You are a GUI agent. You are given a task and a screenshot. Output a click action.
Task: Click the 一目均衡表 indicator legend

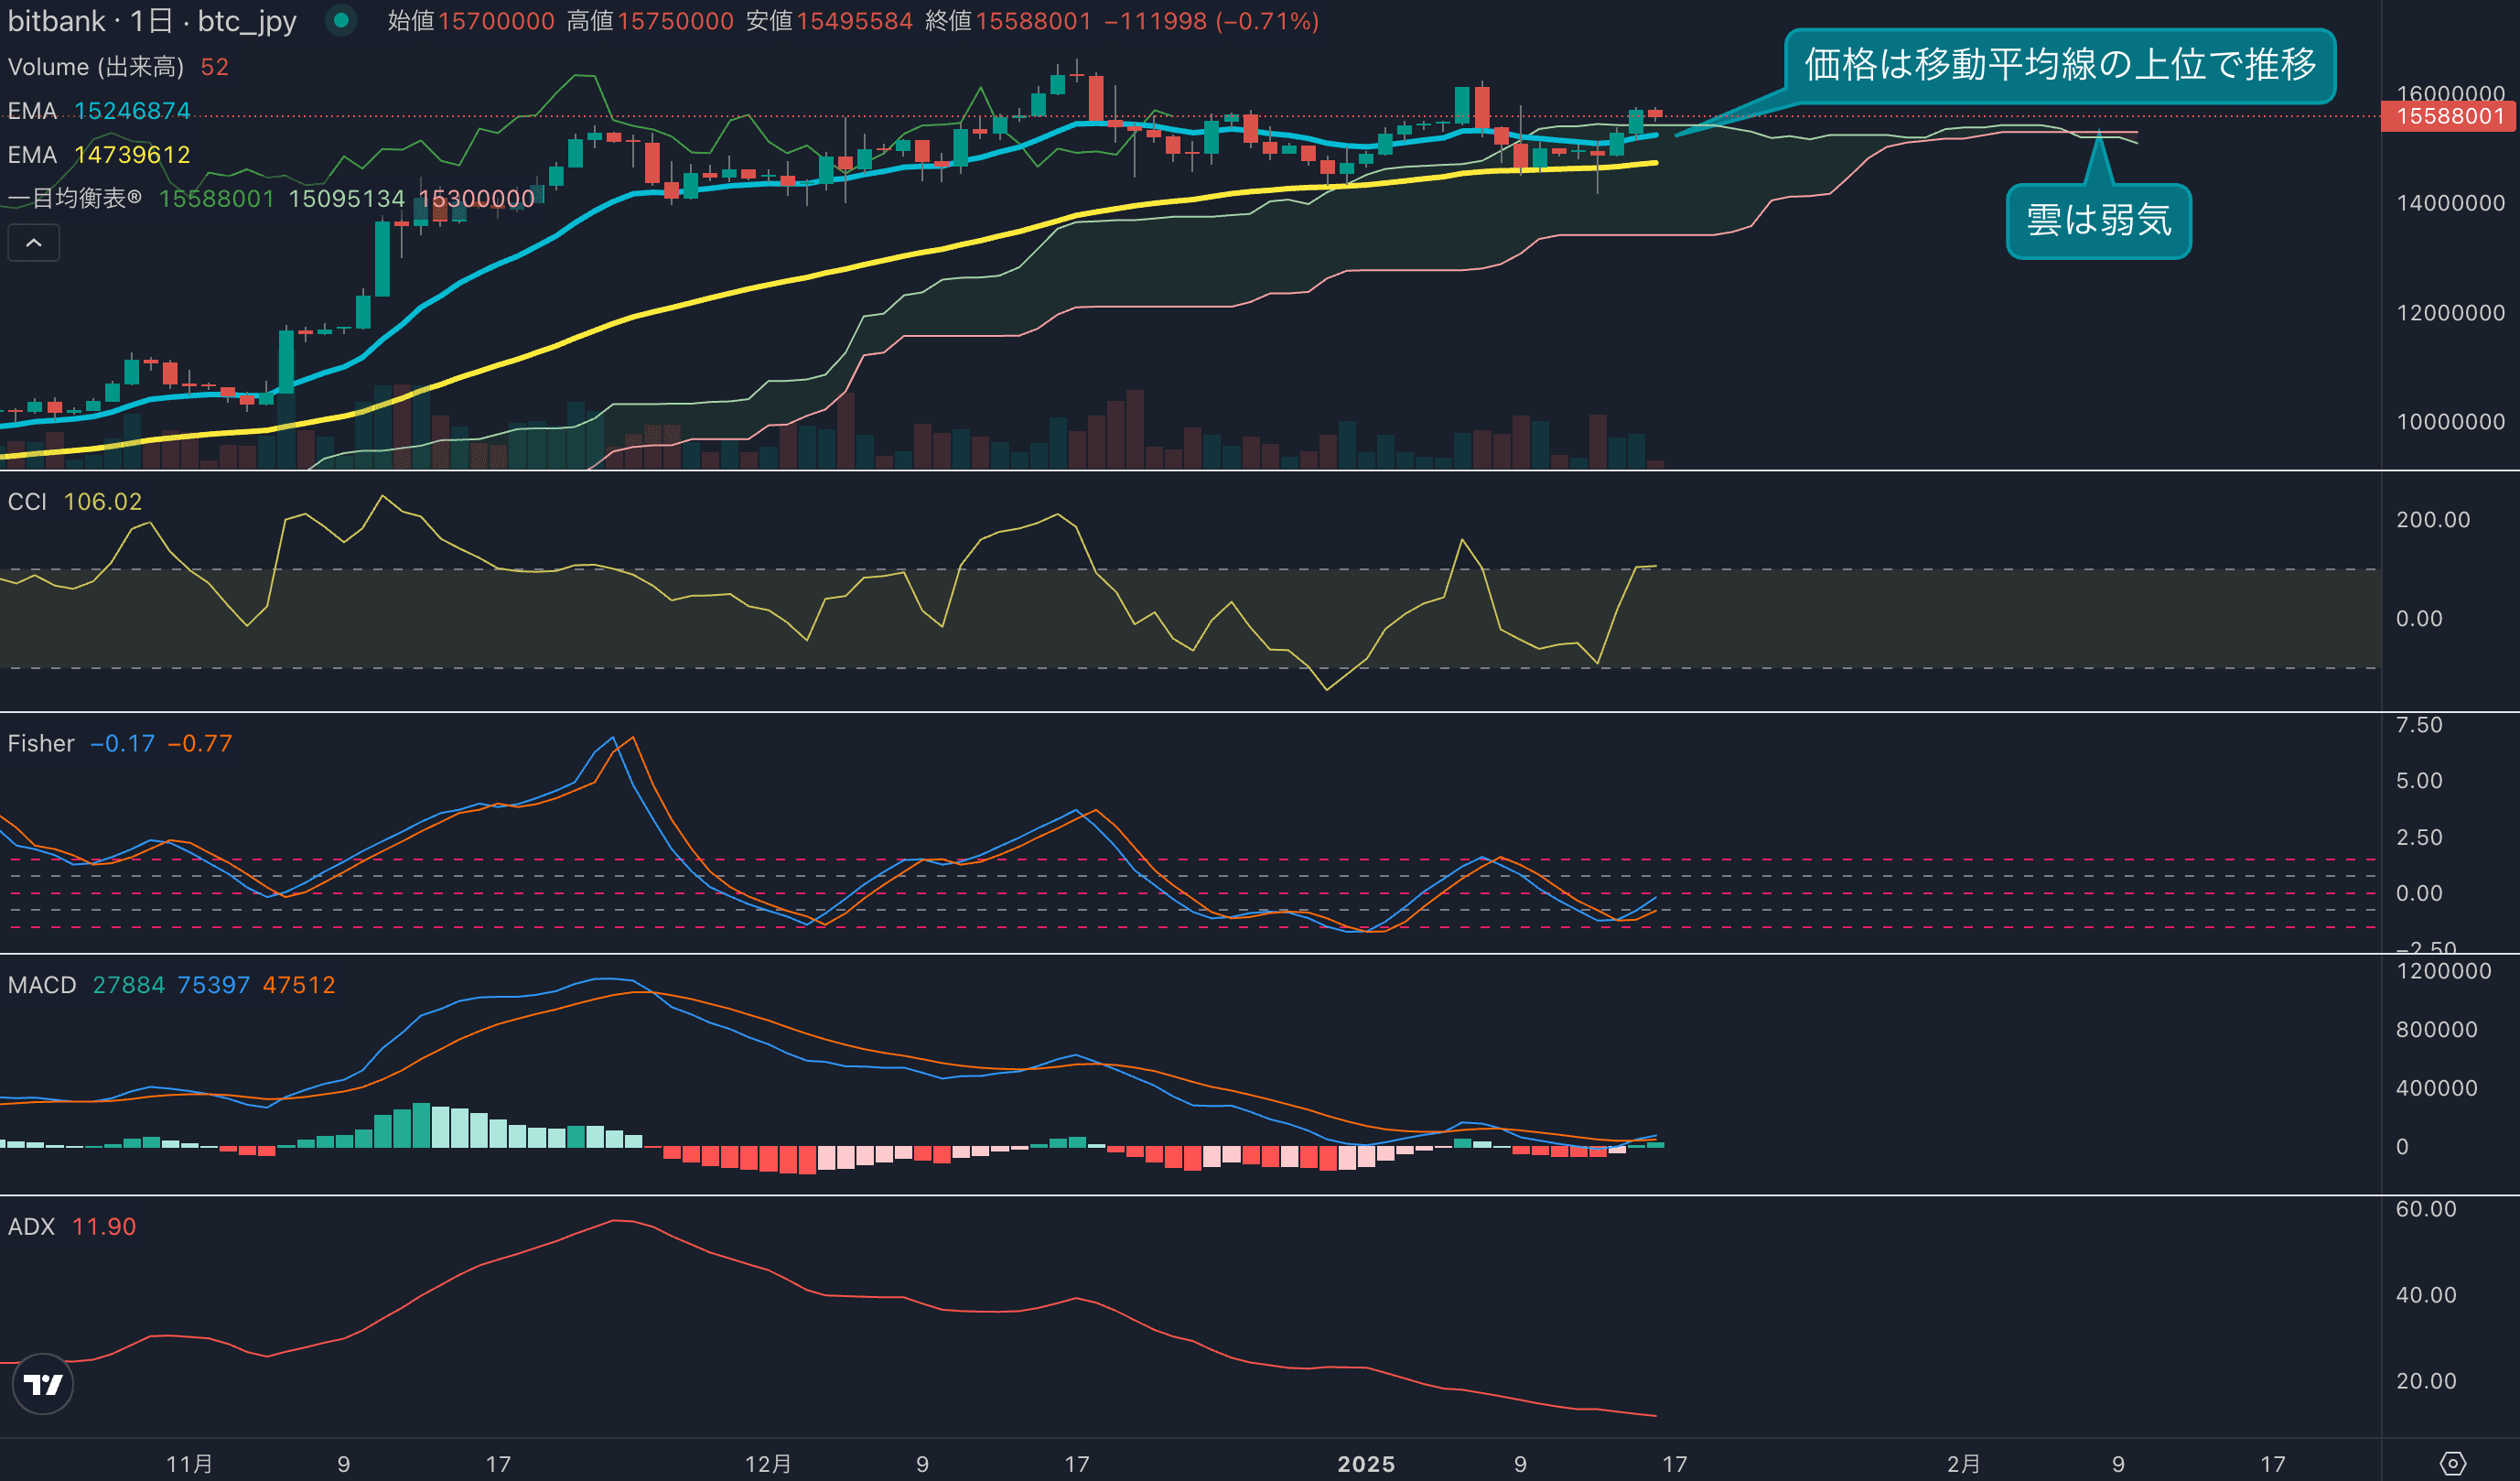pos(75,199)
